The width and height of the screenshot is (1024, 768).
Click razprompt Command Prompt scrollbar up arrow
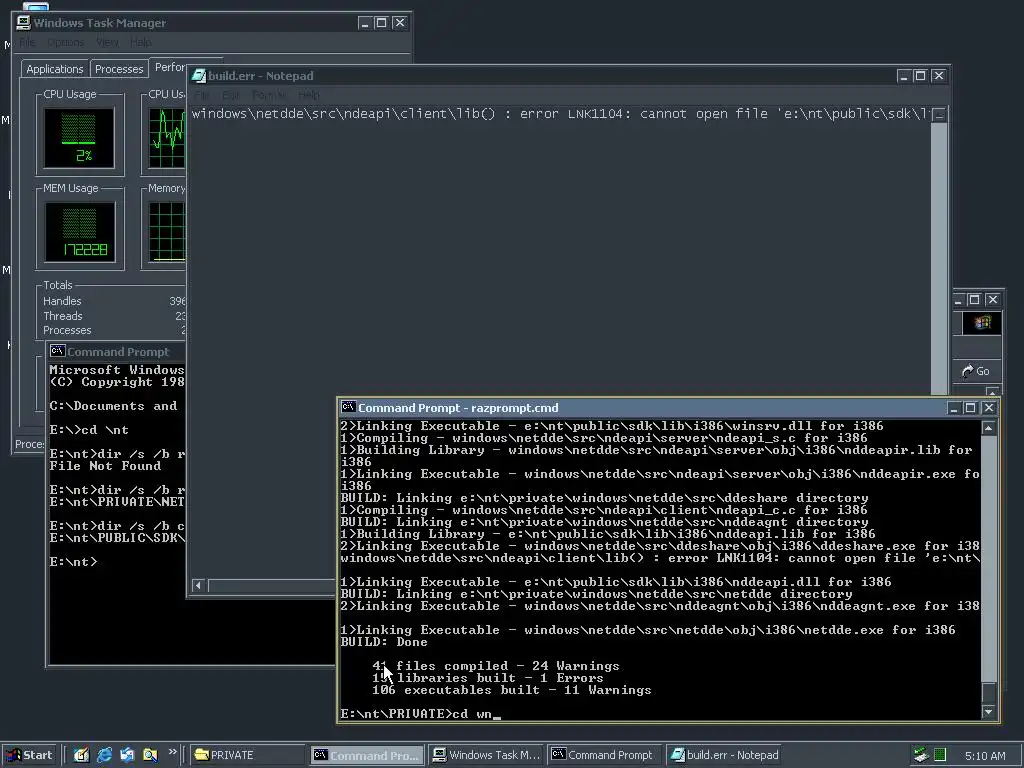point(989,428)
